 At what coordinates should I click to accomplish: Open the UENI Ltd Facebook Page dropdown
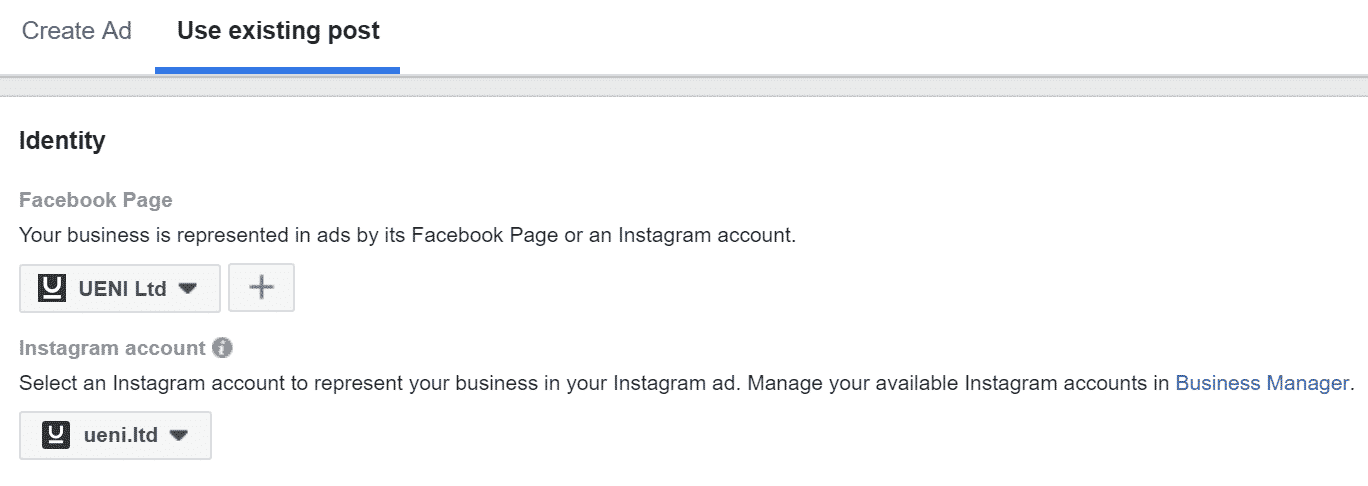[120, 288]
